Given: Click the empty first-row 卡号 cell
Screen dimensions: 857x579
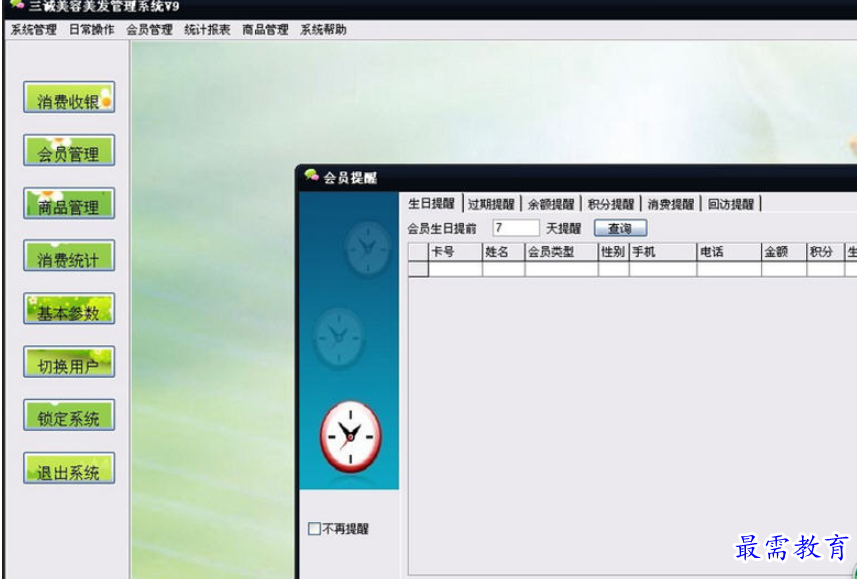Looking at the screenshot, I should [455, 269].
